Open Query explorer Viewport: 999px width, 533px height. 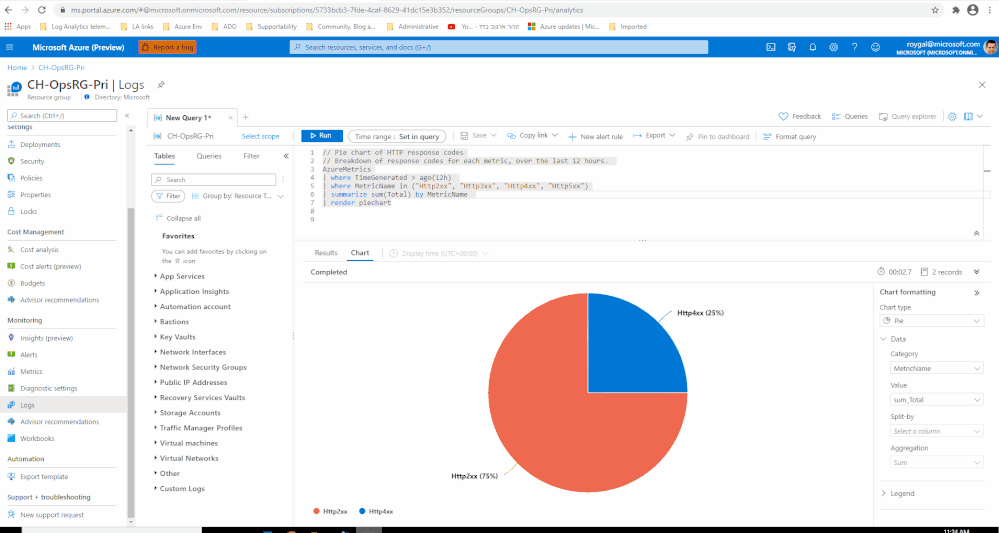coord(908,117)
